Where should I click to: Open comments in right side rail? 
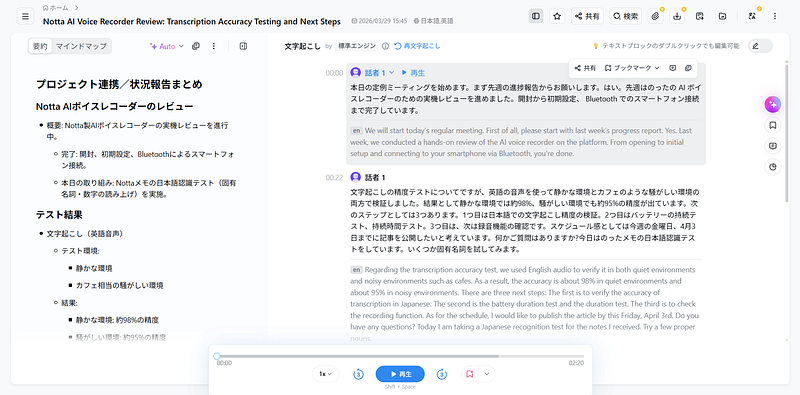coord(772,146)
